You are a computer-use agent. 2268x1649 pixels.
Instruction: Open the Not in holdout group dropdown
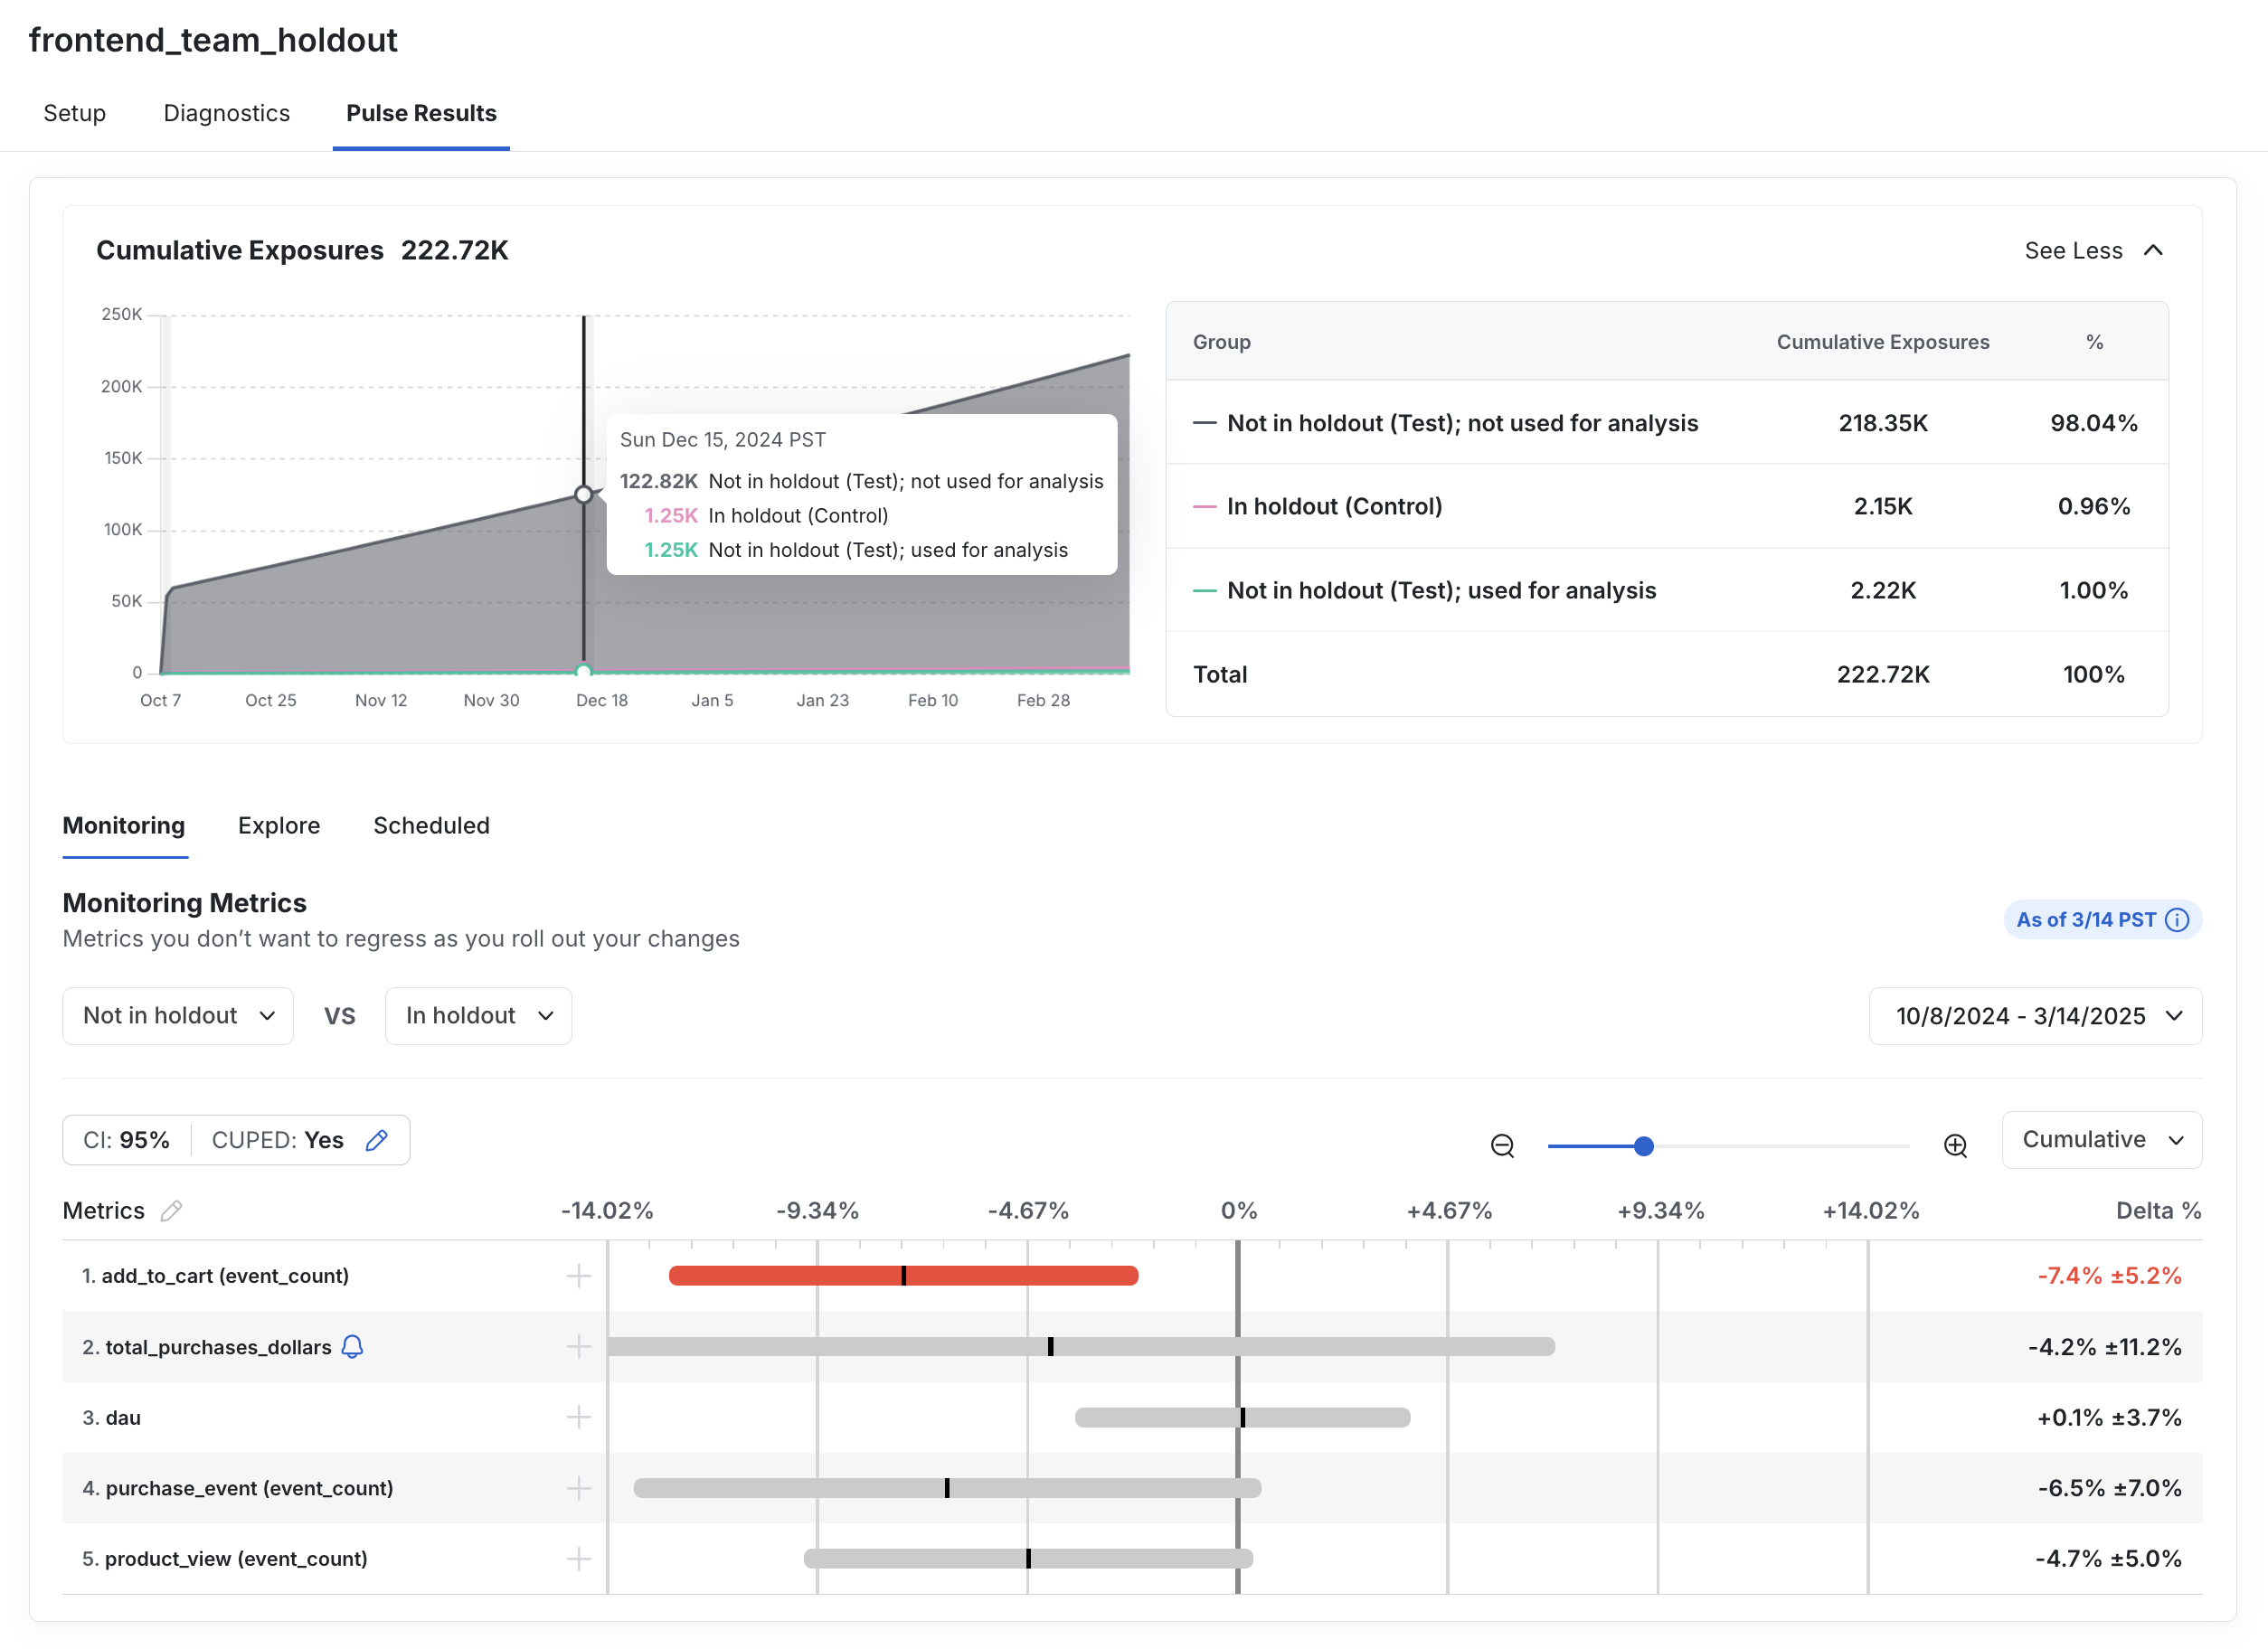177,1015
